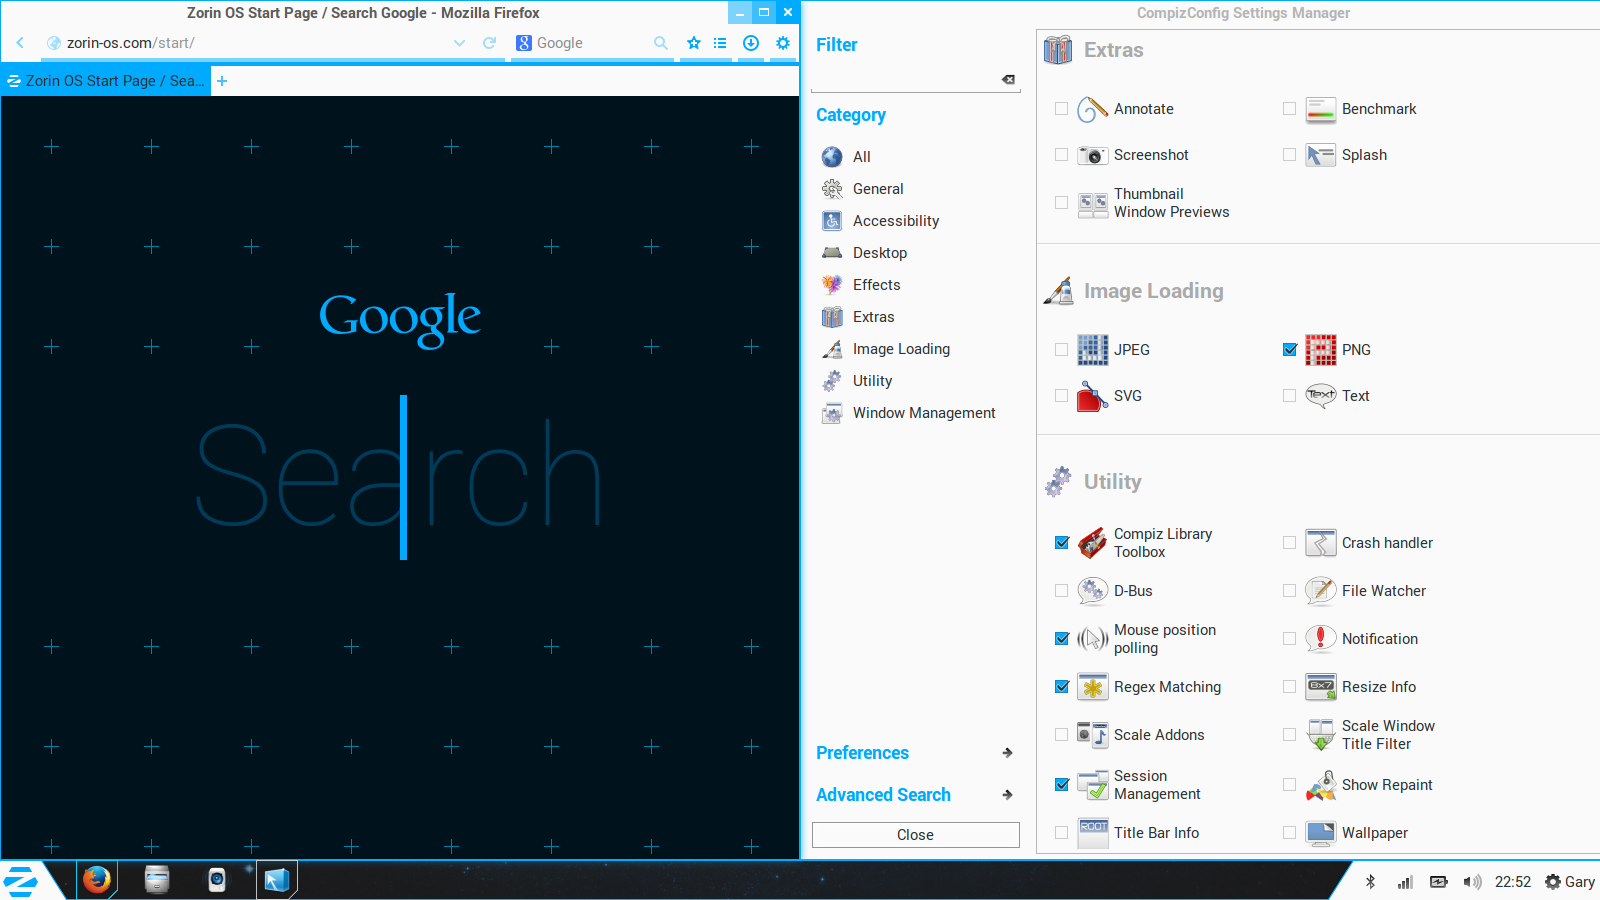
Task: Clear the Filter field with the erase icon
Action: 1008,79
